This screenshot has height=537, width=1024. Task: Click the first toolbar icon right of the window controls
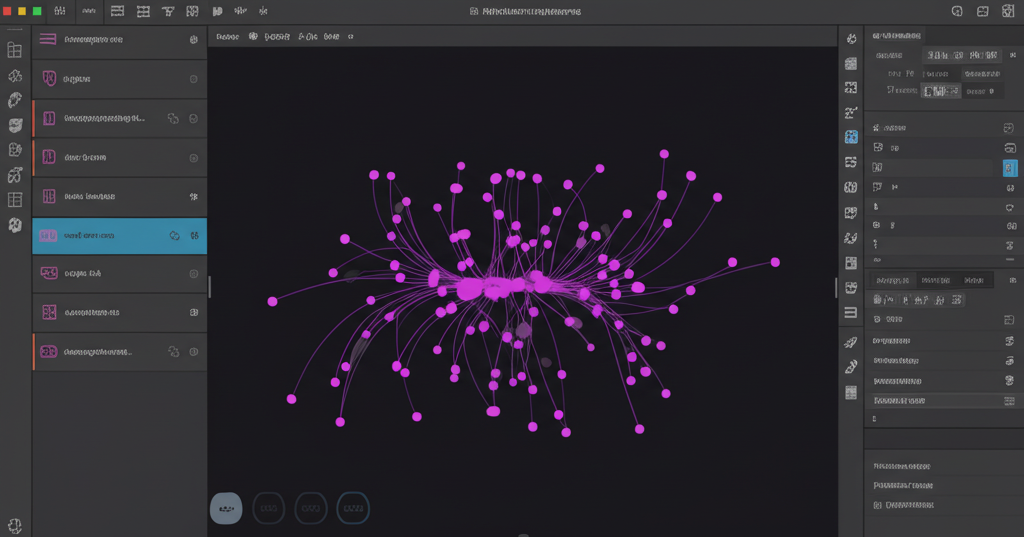[59, 11]
